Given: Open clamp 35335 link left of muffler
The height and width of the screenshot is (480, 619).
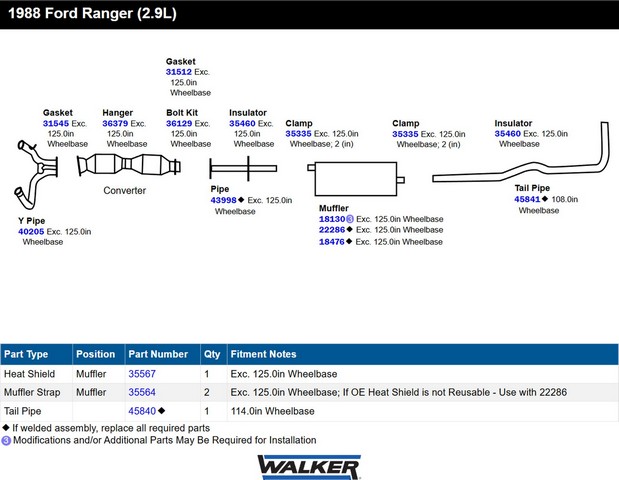Looking at the screenshot, I should 298,134.
